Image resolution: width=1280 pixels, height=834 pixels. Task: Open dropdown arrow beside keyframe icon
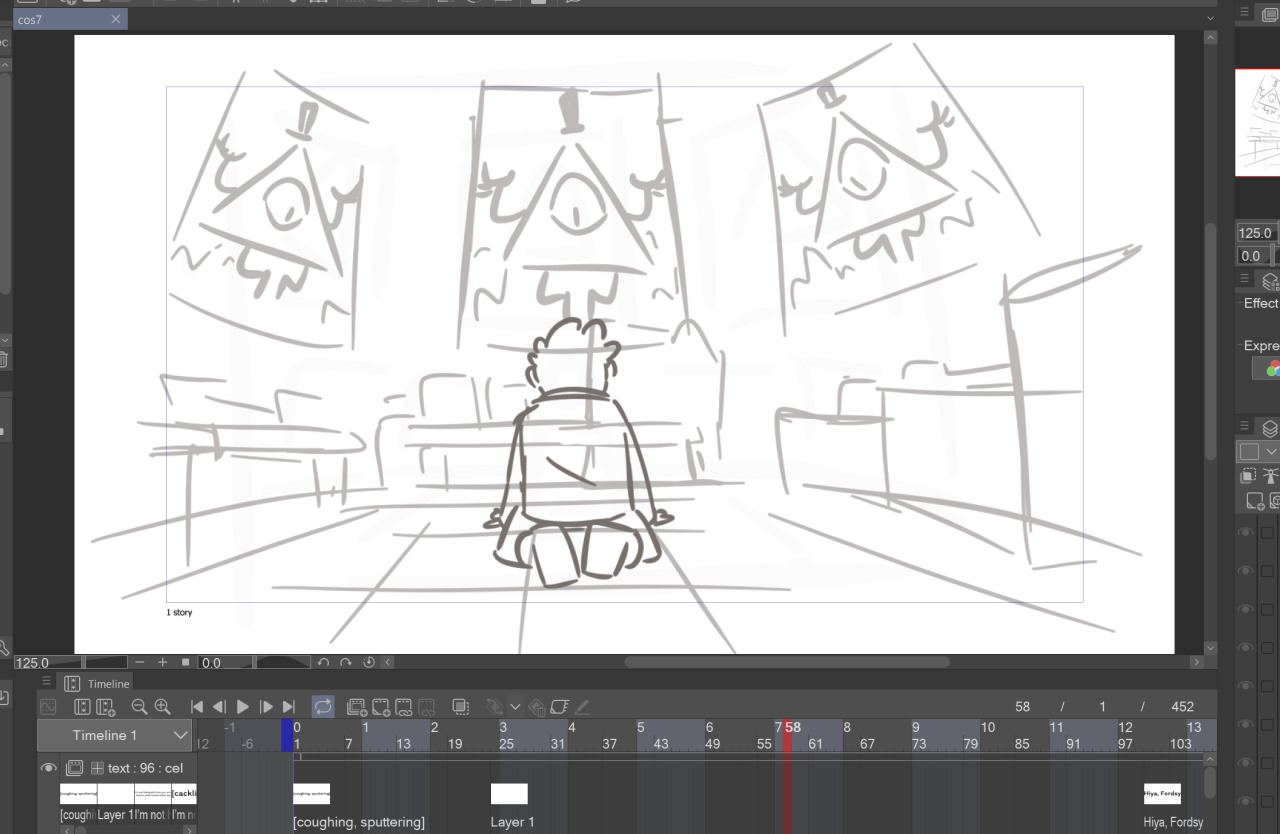515,707
